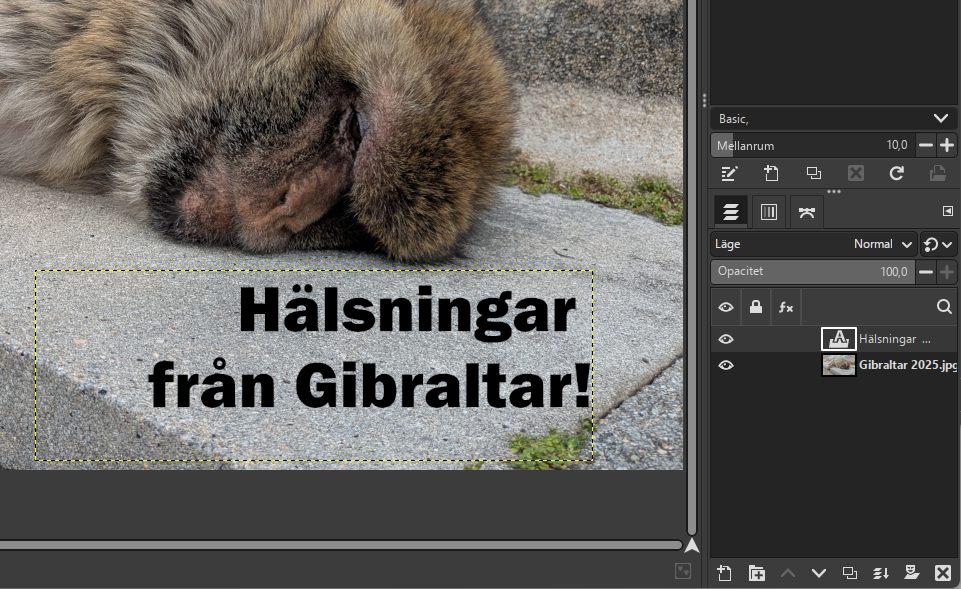Refresh the brushes list
Screen dimensions: 961x589
897,173
